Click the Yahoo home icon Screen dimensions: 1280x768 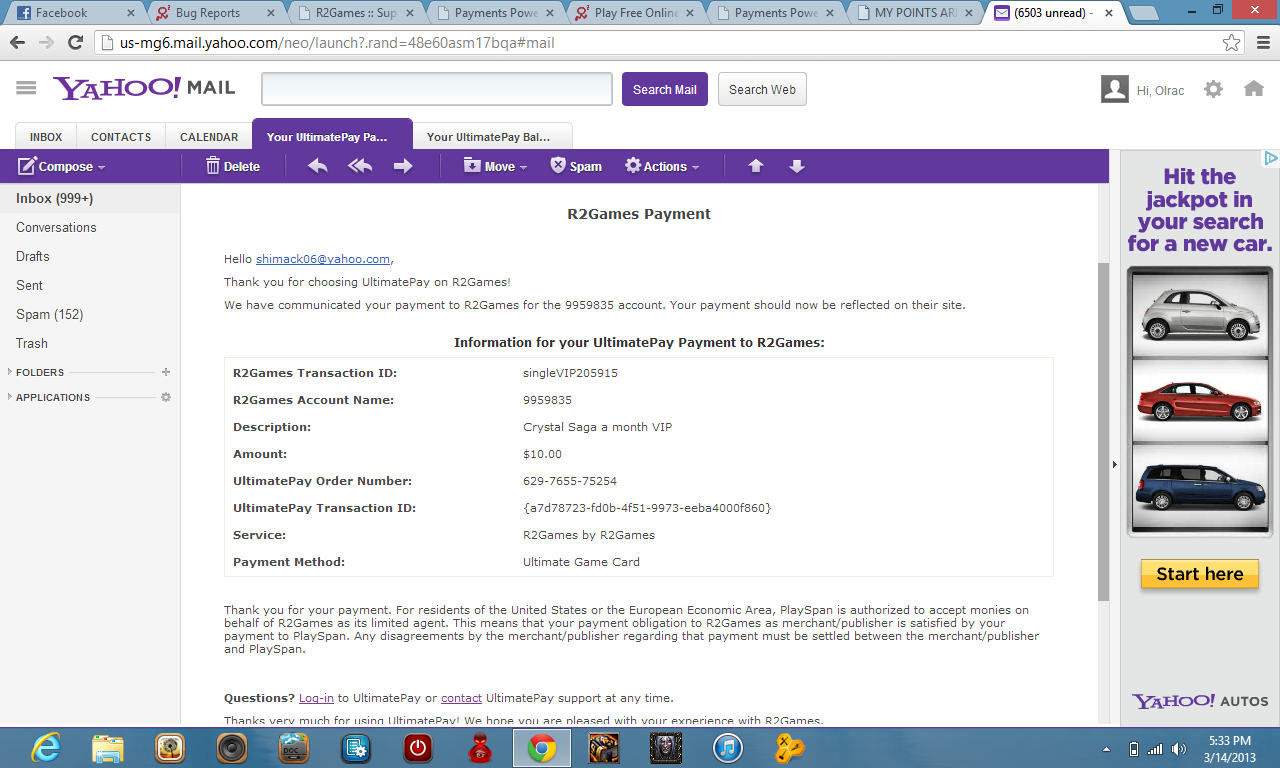click(x=1253, y=89)
